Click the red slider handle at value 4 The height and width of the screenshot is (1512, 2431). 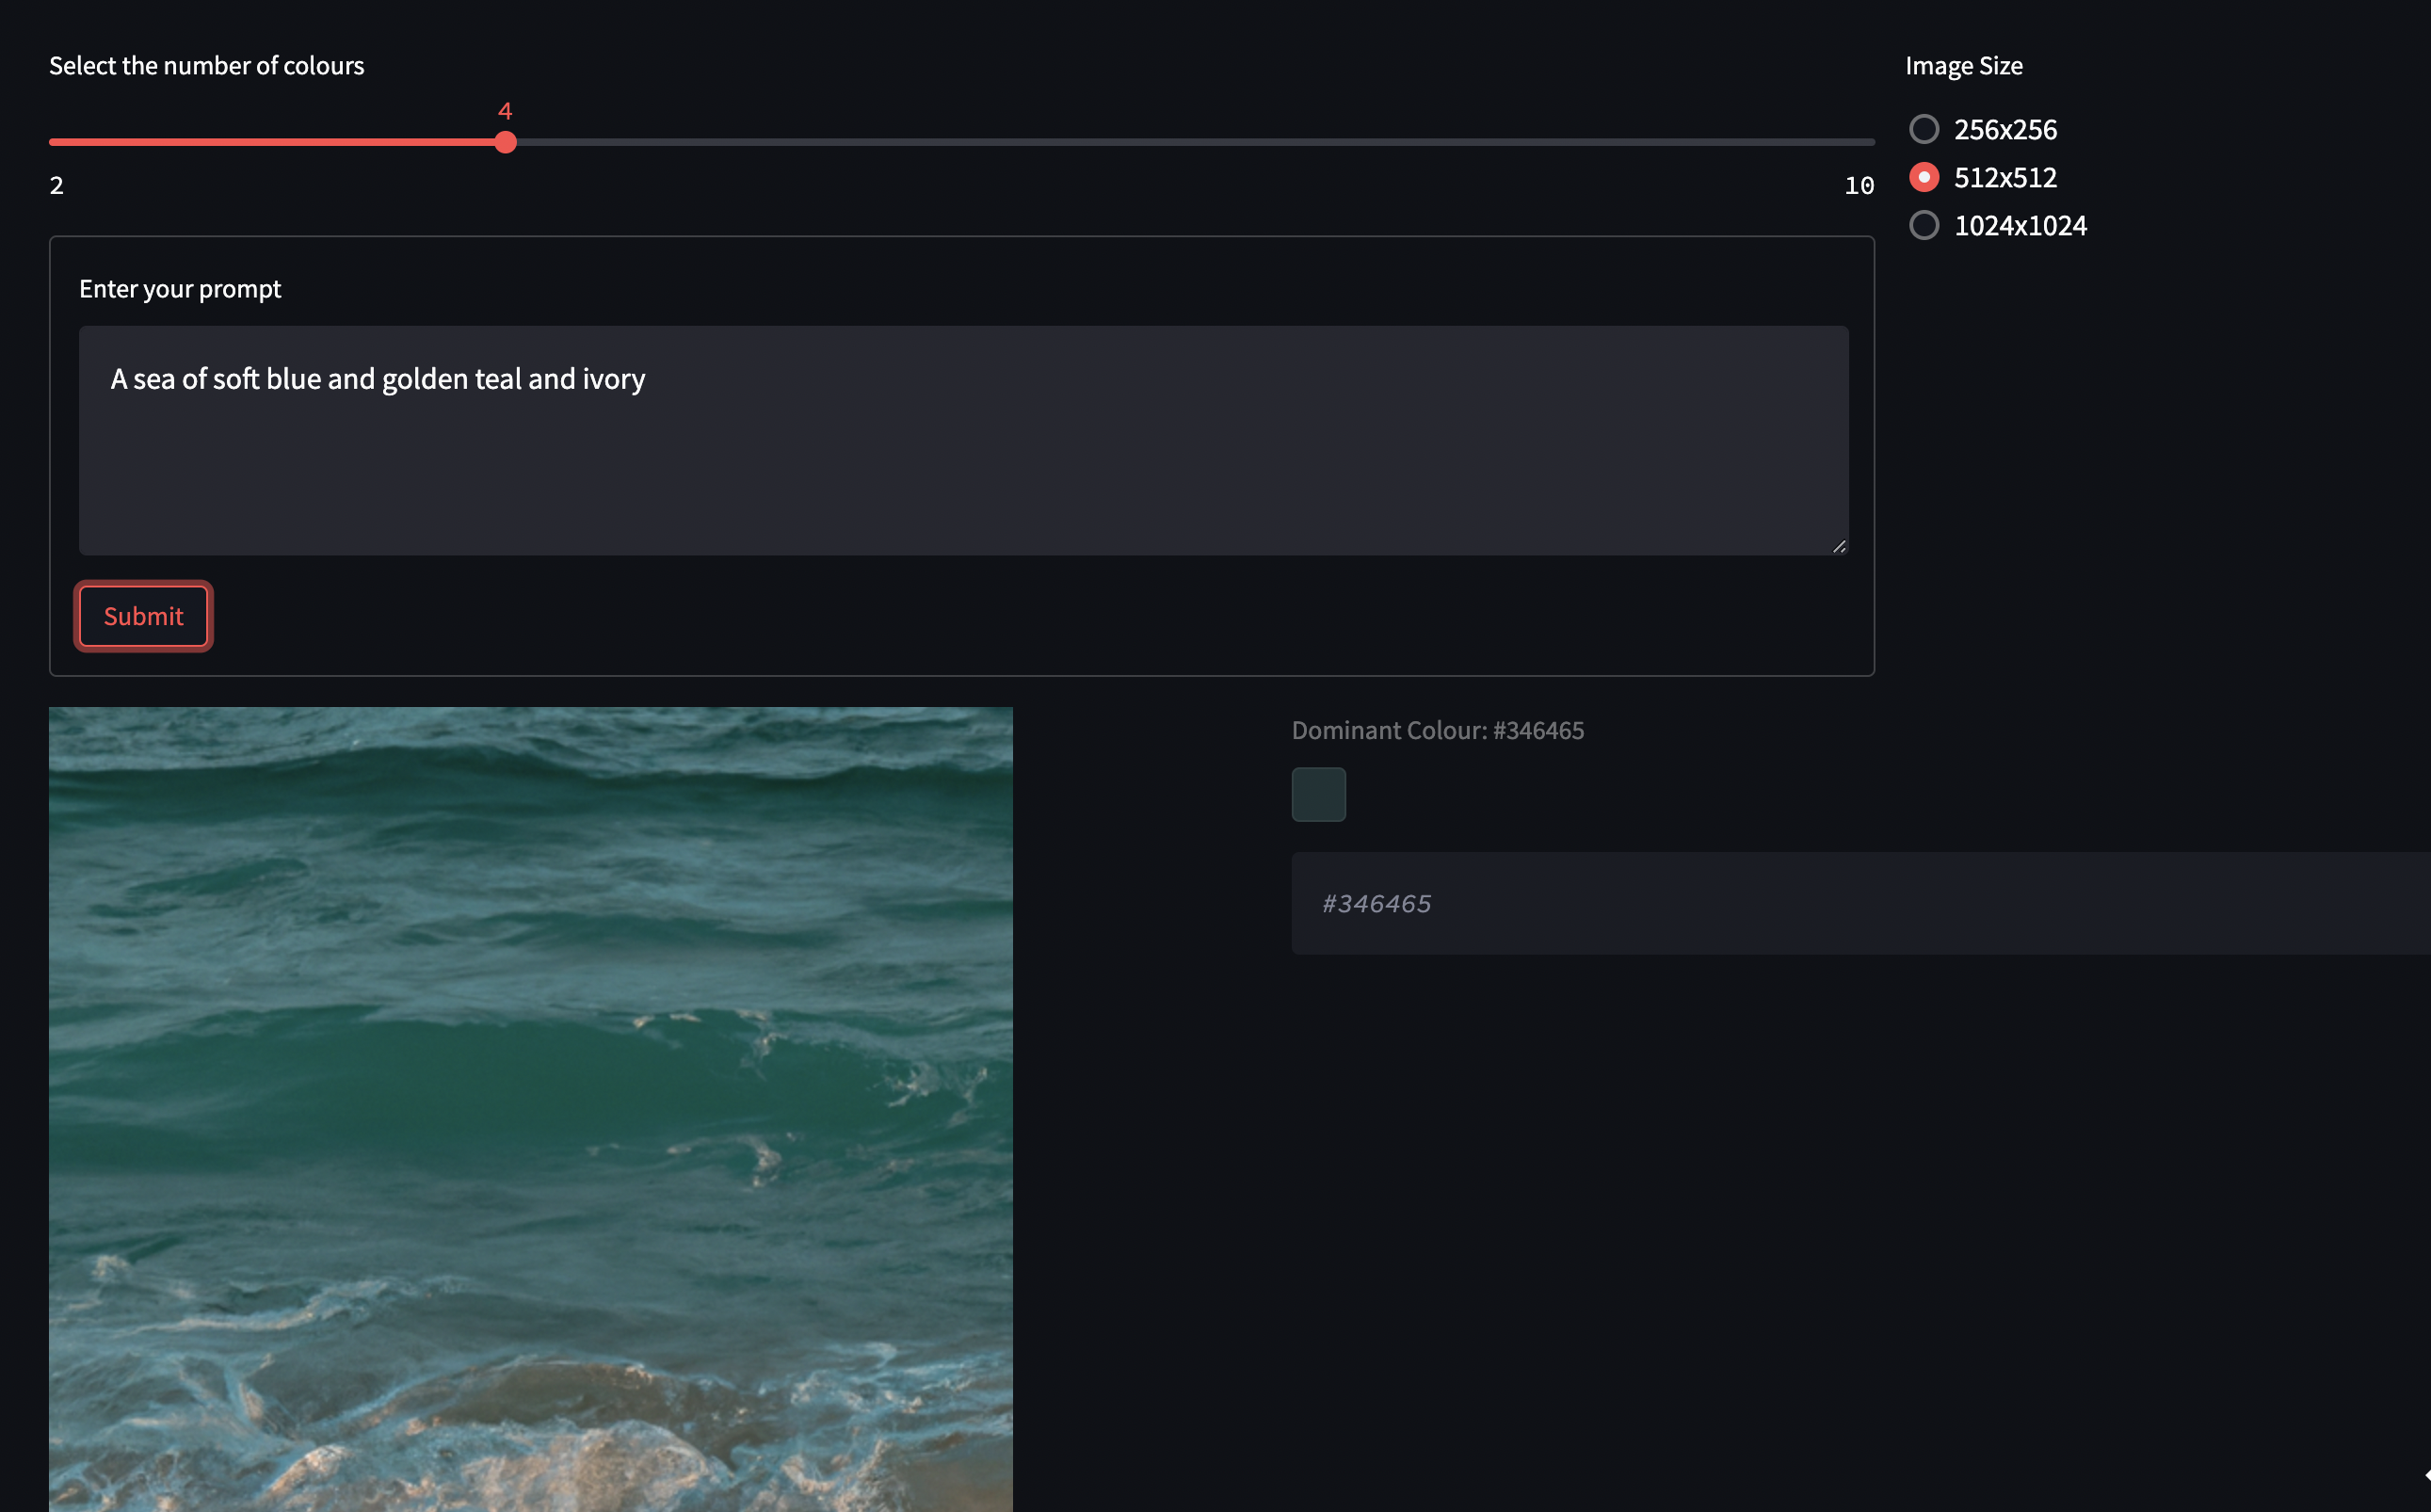(506, 142)
